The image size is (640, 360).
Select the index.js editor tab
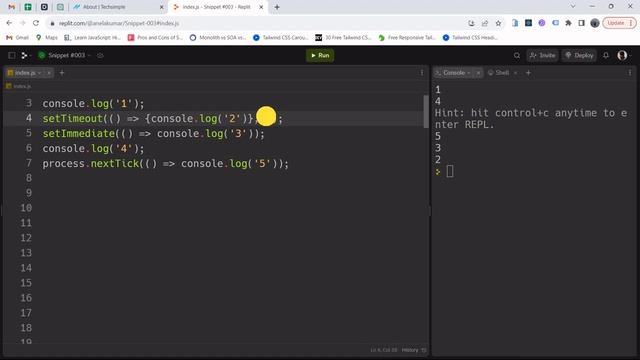click(24, 73)
